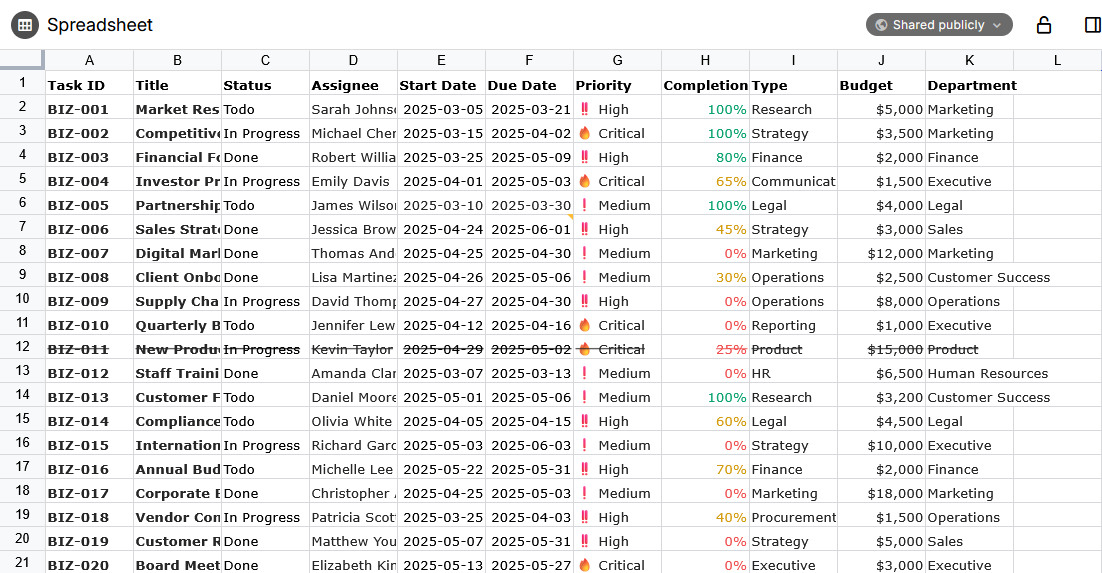Click the $12,000 budget cell
The width and height of the screenshot is (1102, 573).
point(881,253)
